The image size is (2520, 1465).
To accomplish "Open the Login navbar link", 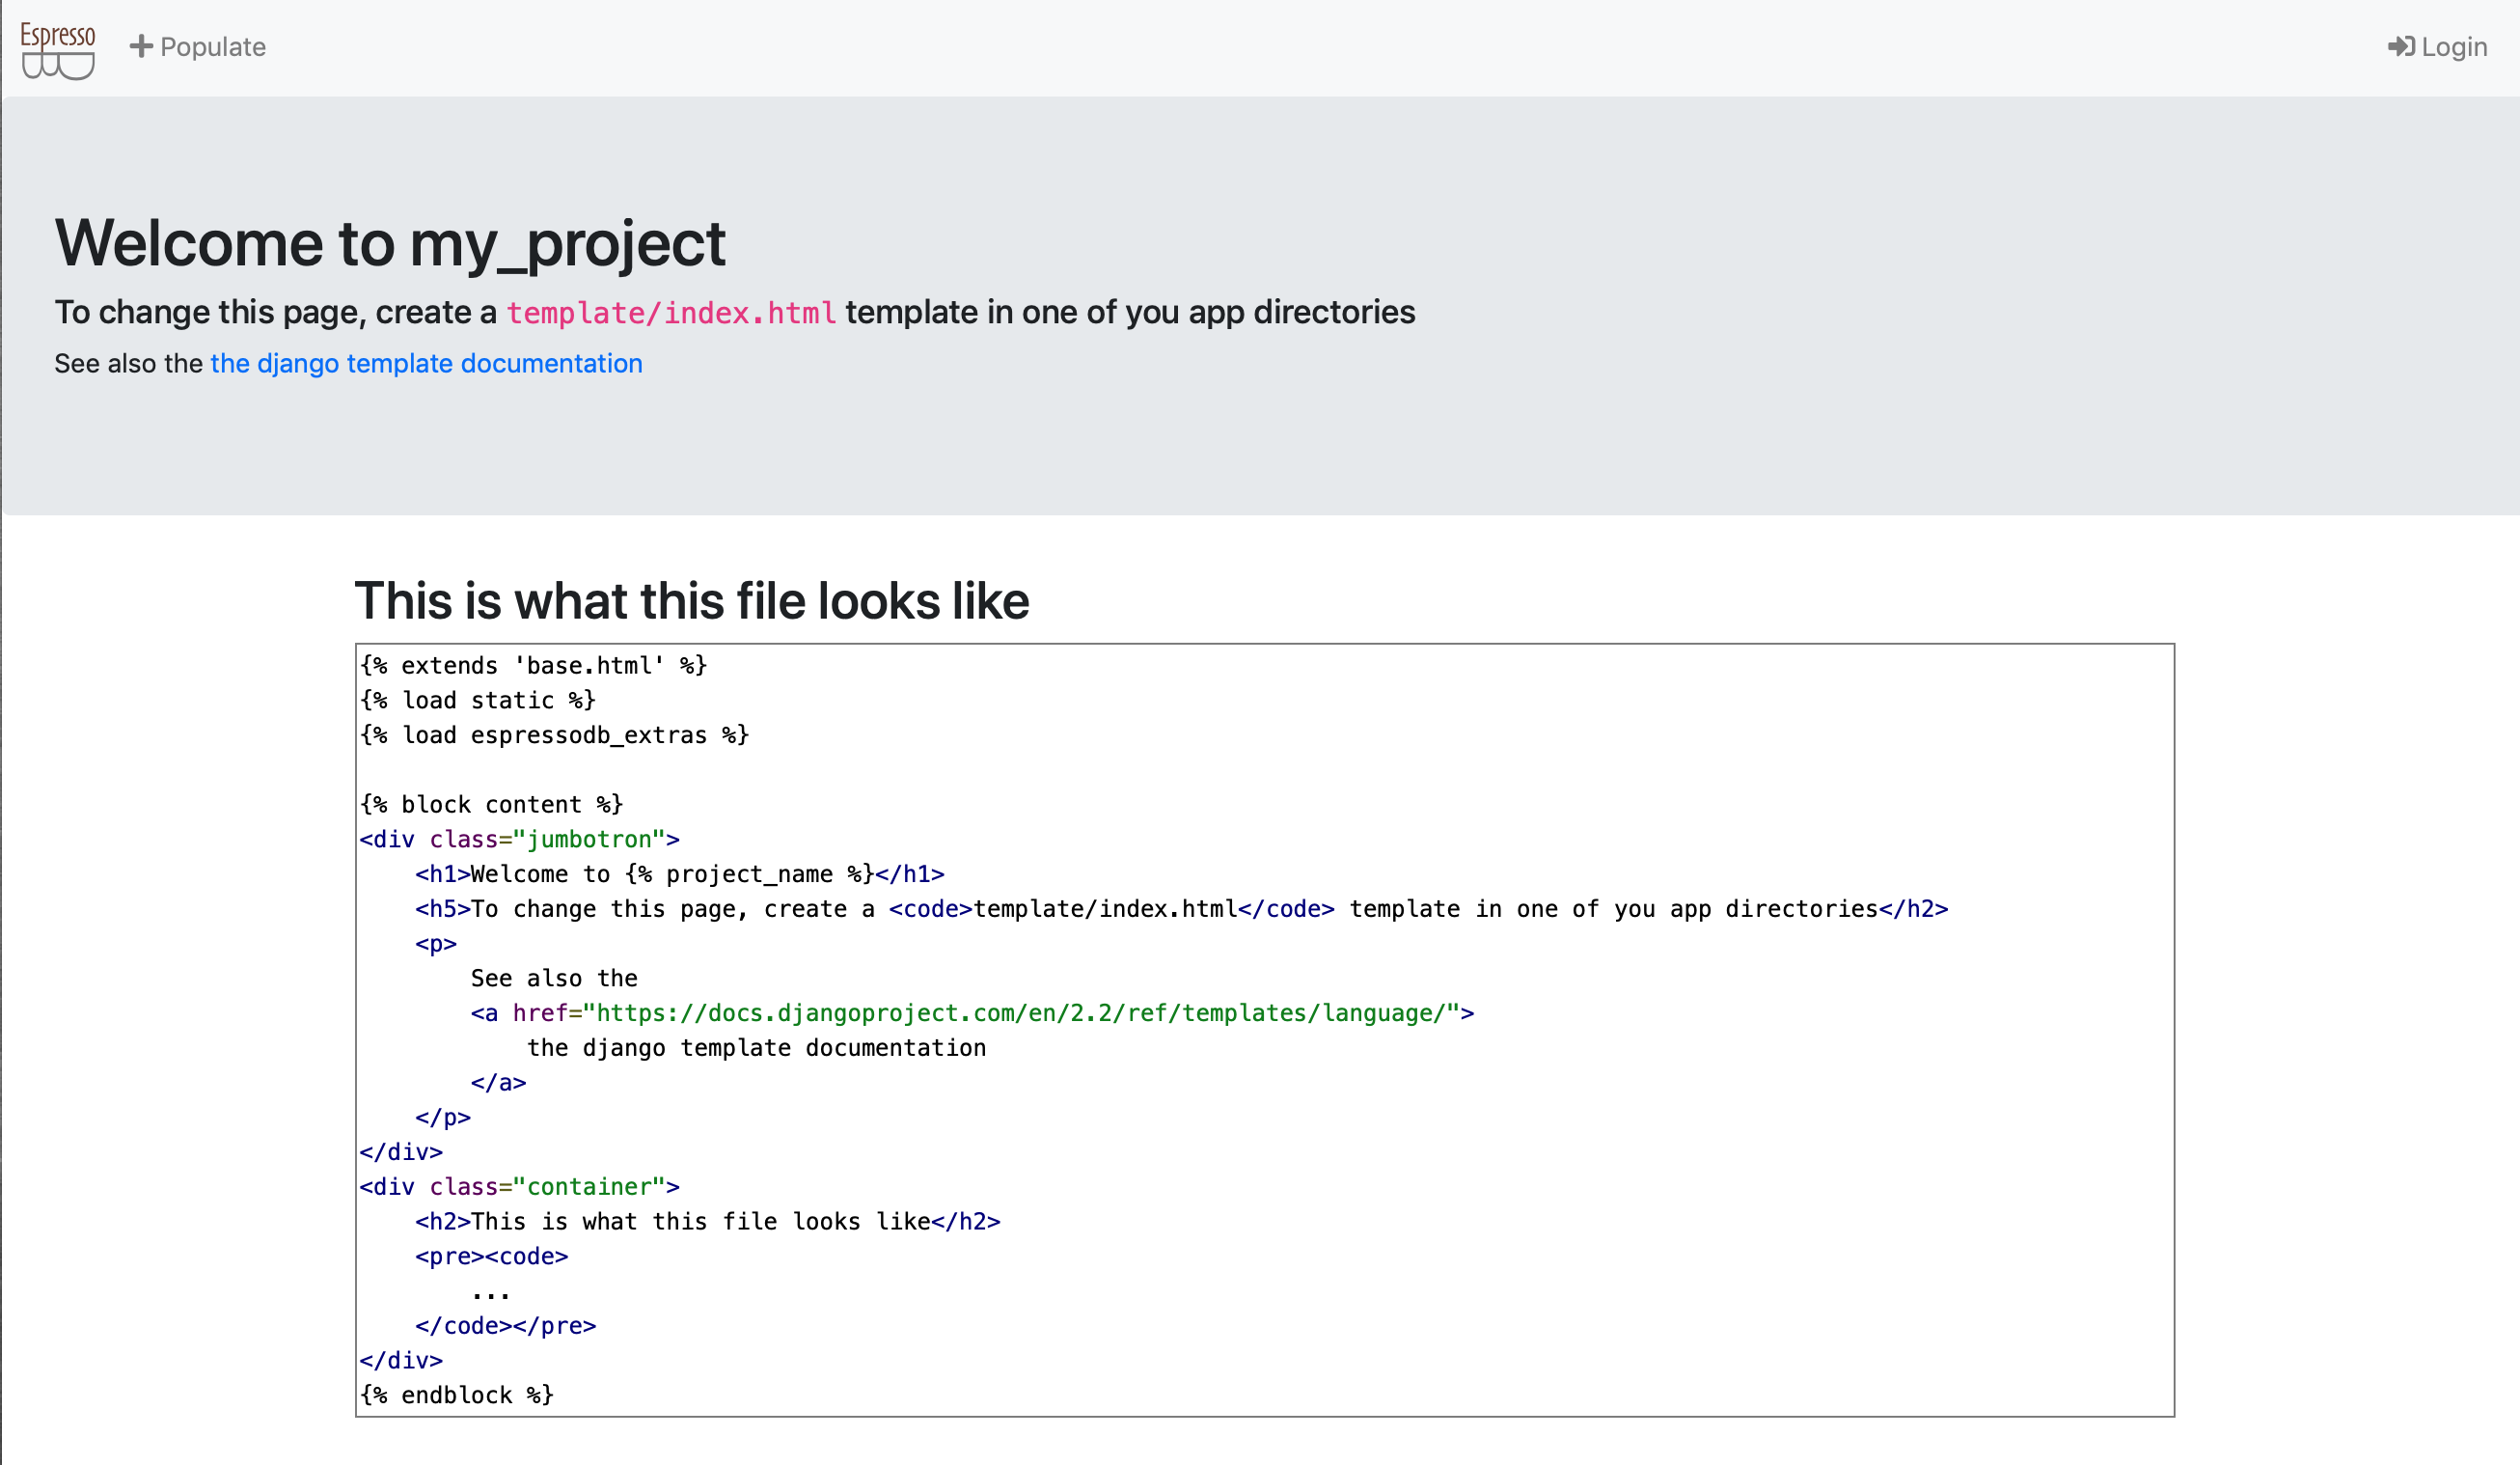I will (2437, 47).
